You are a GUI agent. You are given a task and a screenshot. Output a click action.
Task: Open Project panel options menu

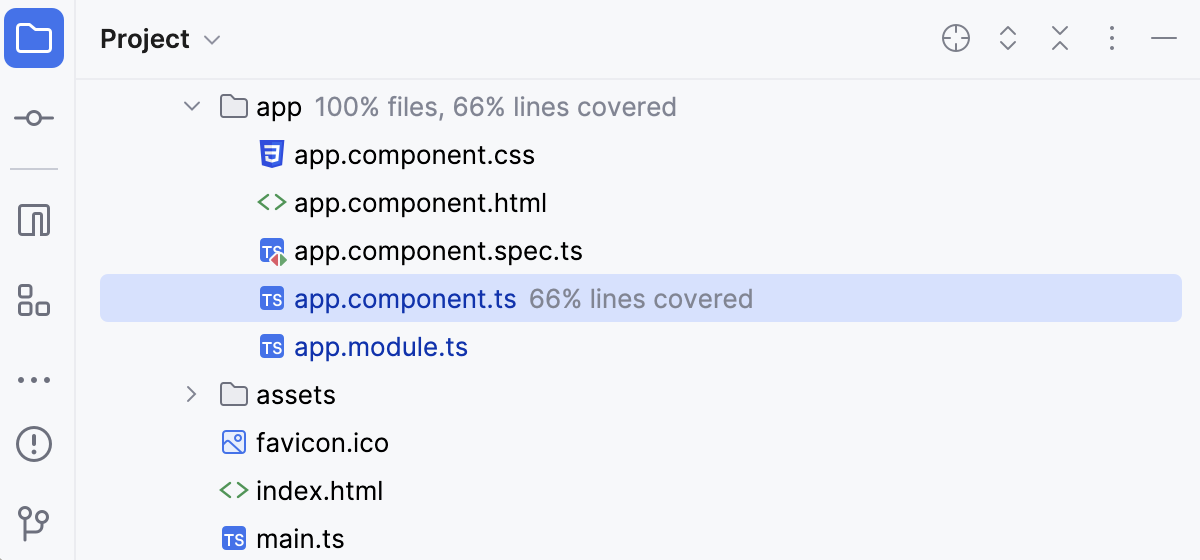click(x=1112, y=39)
